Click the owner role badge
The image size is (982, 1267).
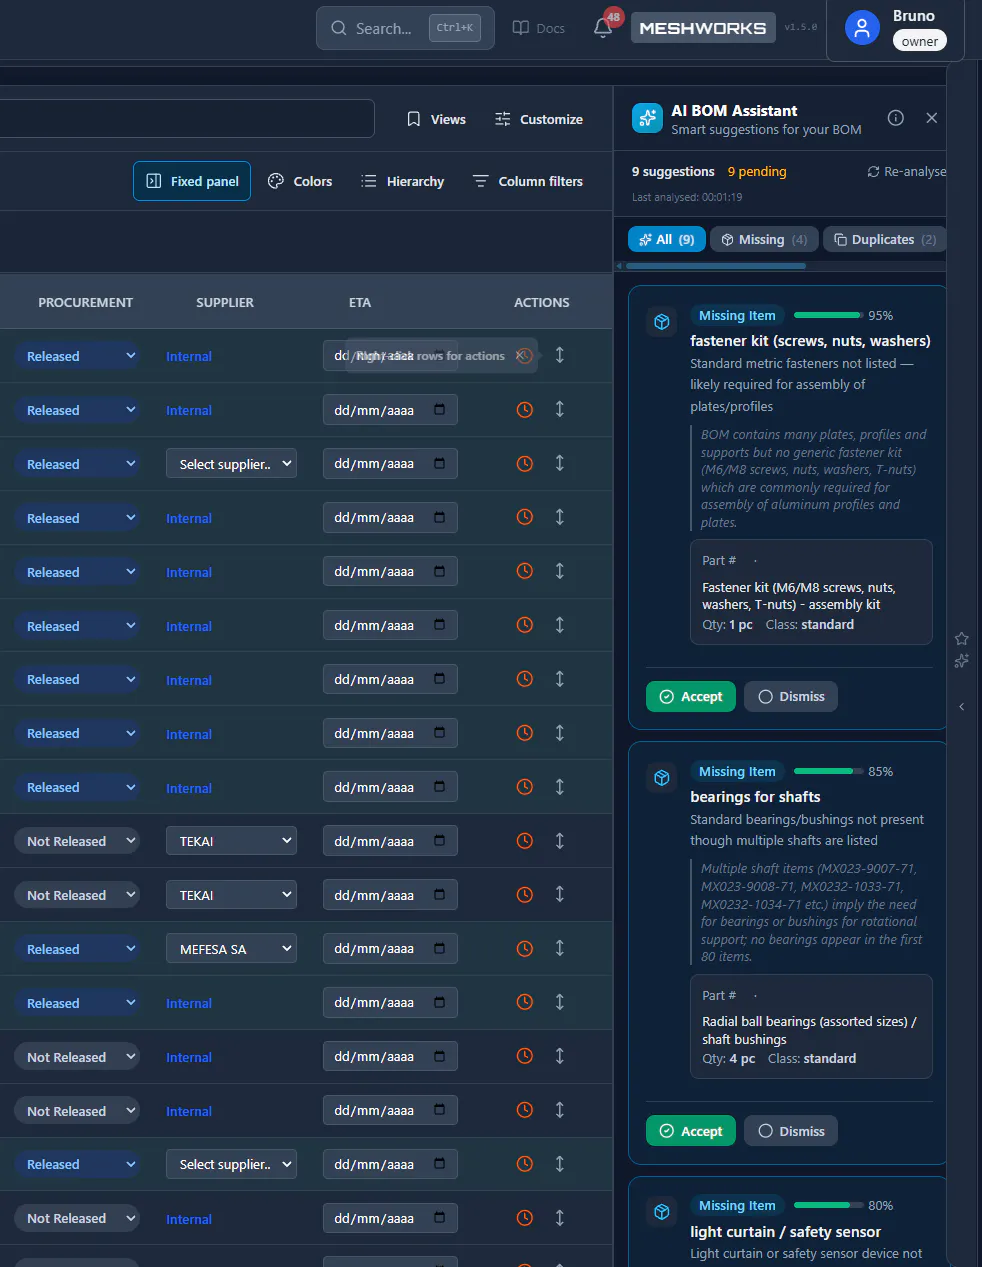[920, 41]
